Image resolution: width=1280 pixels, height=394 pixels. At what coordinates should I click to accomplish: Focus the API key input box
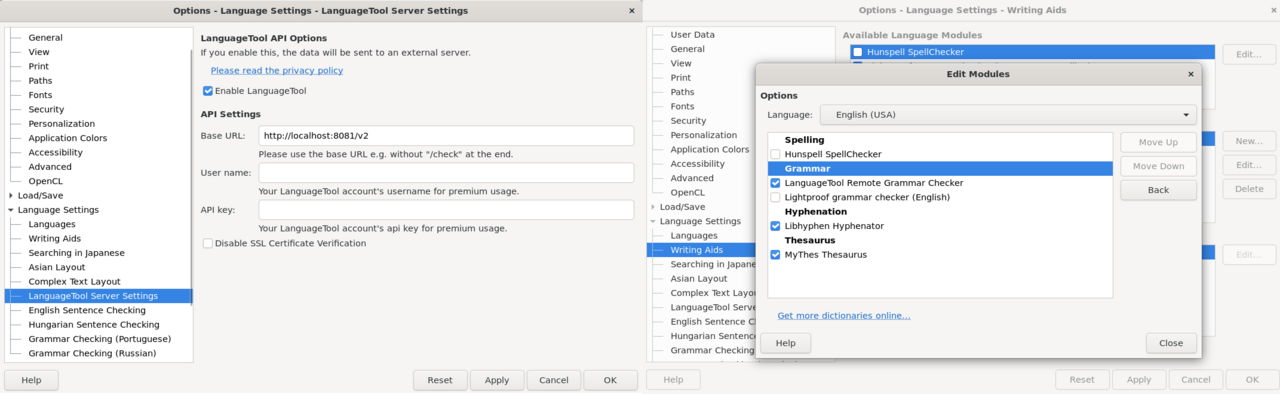[446, 210]
